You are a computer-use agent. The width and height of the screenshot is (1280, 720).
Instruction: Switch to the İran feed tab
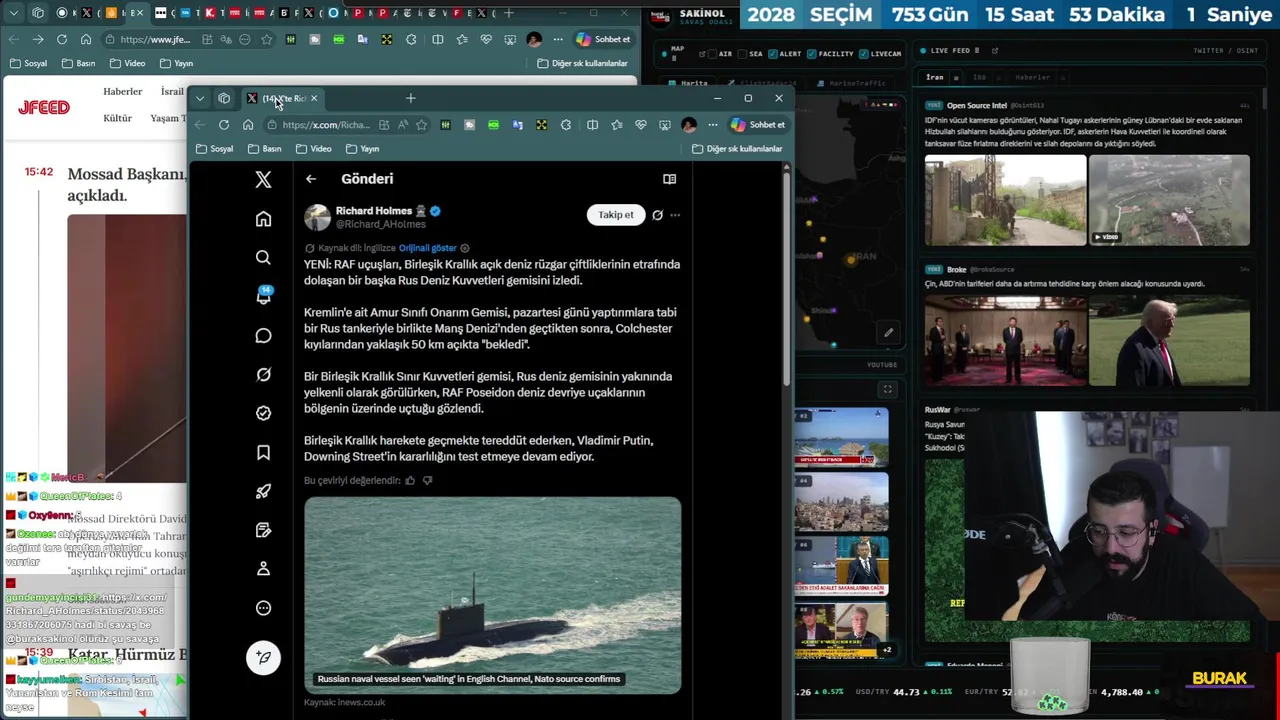click(935, 77)
